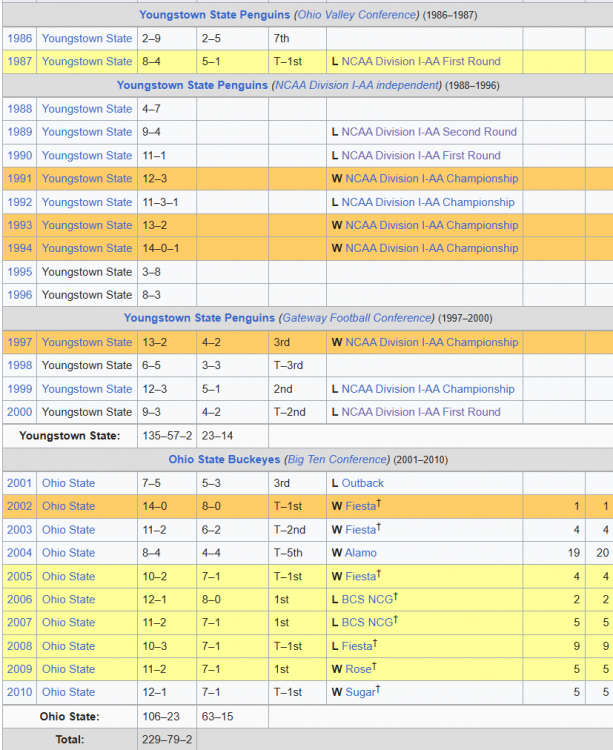Open the 1991 season year link
613x750 pixels.
tap(19, 178)
